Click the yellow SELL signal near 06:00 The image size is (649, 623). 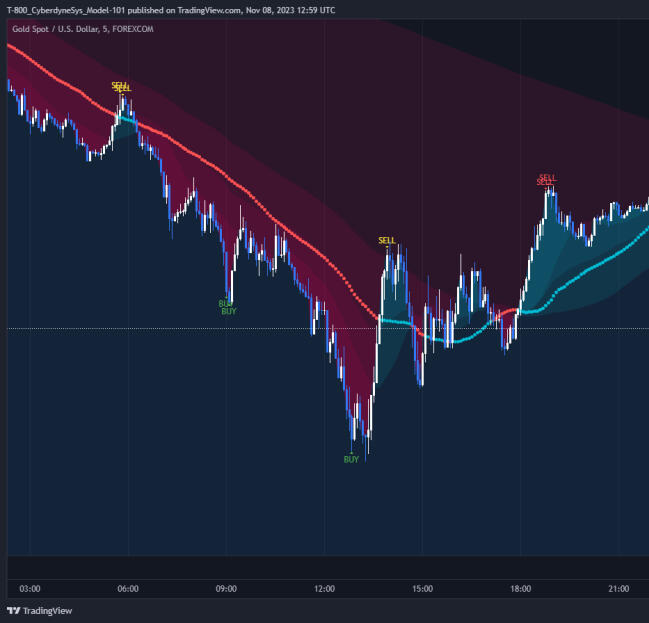tap(120, 87)
